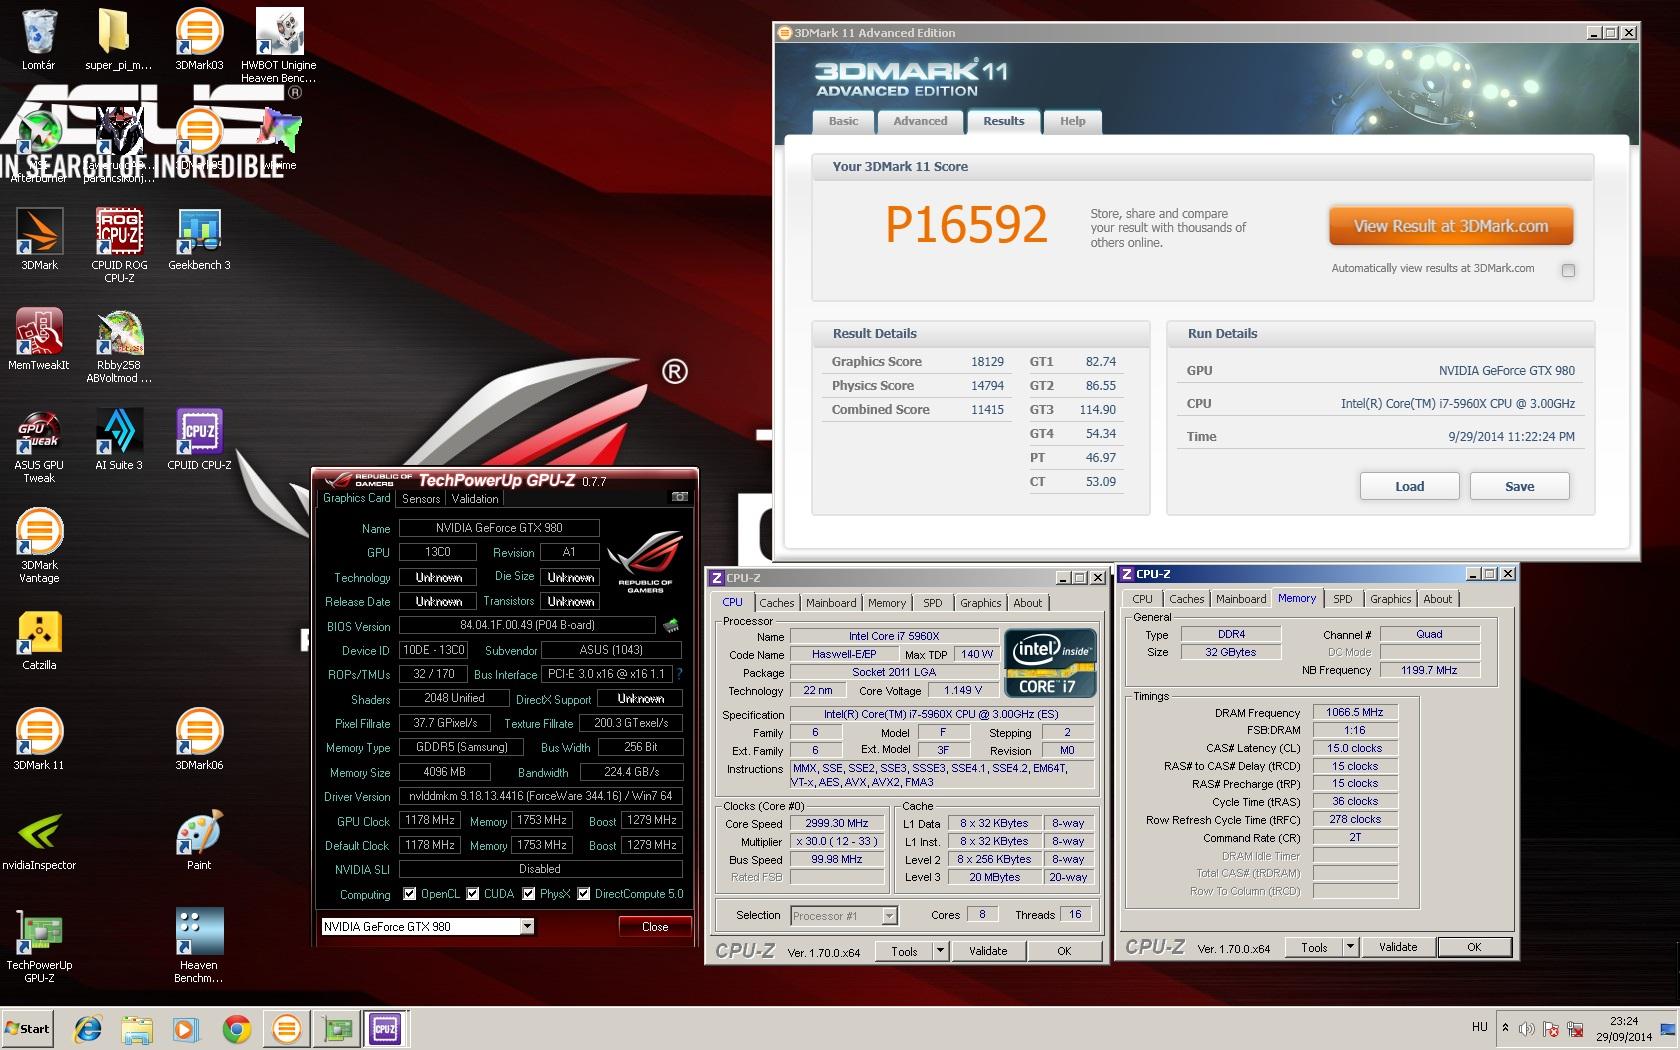Click the Load button in 3DMark 11
The image size is (1680, 1050).
(x=1410, y=486)
